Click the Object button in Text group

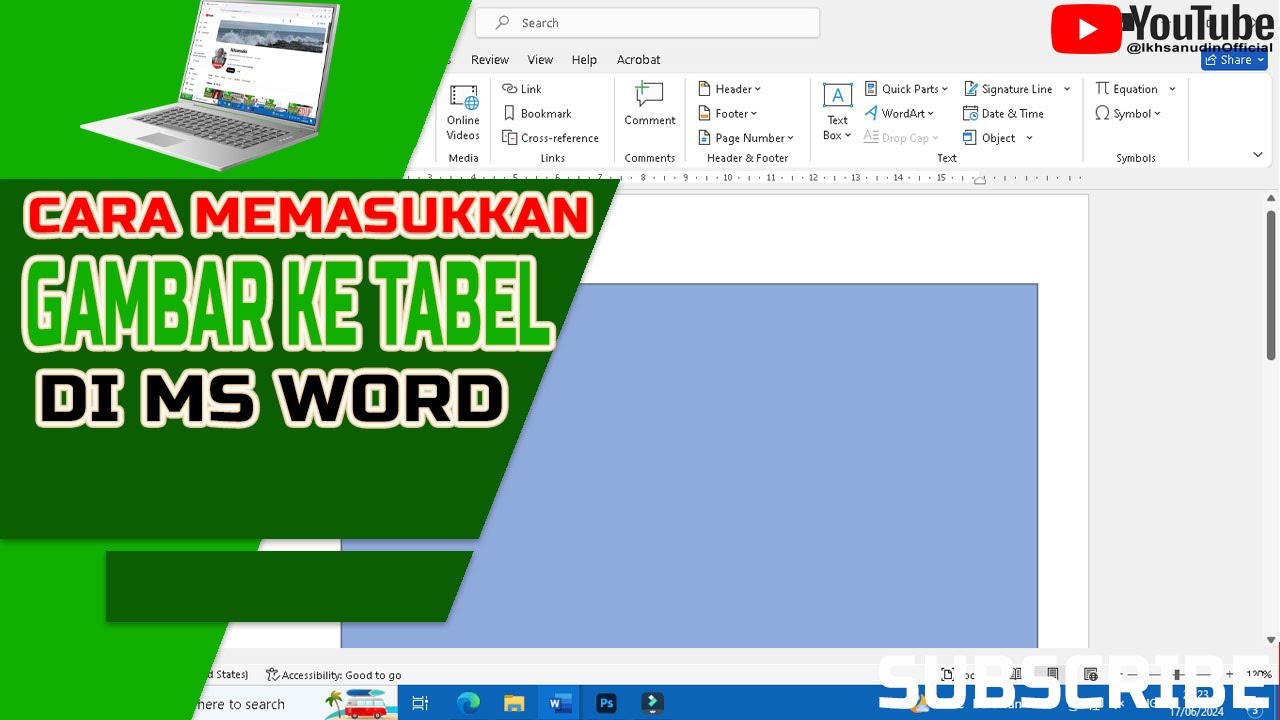990,138
